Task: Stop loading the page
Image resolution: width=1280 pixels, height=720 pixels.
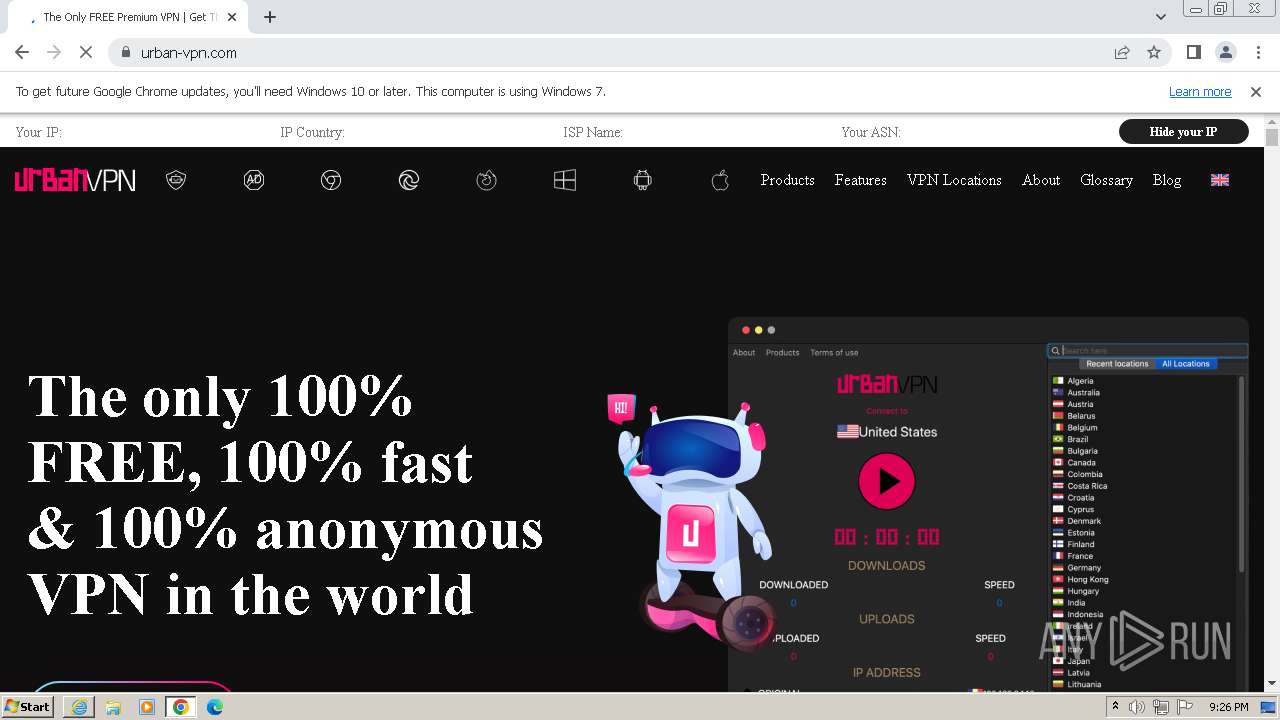Action: [x=86, y=53]
